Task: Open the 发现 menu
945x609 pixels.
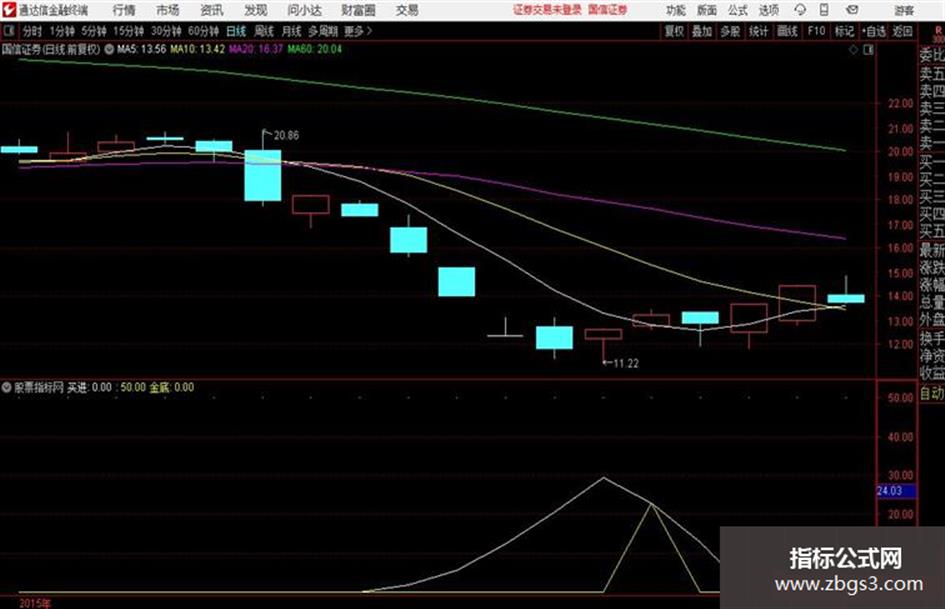Action: click(x=256, y=10)
